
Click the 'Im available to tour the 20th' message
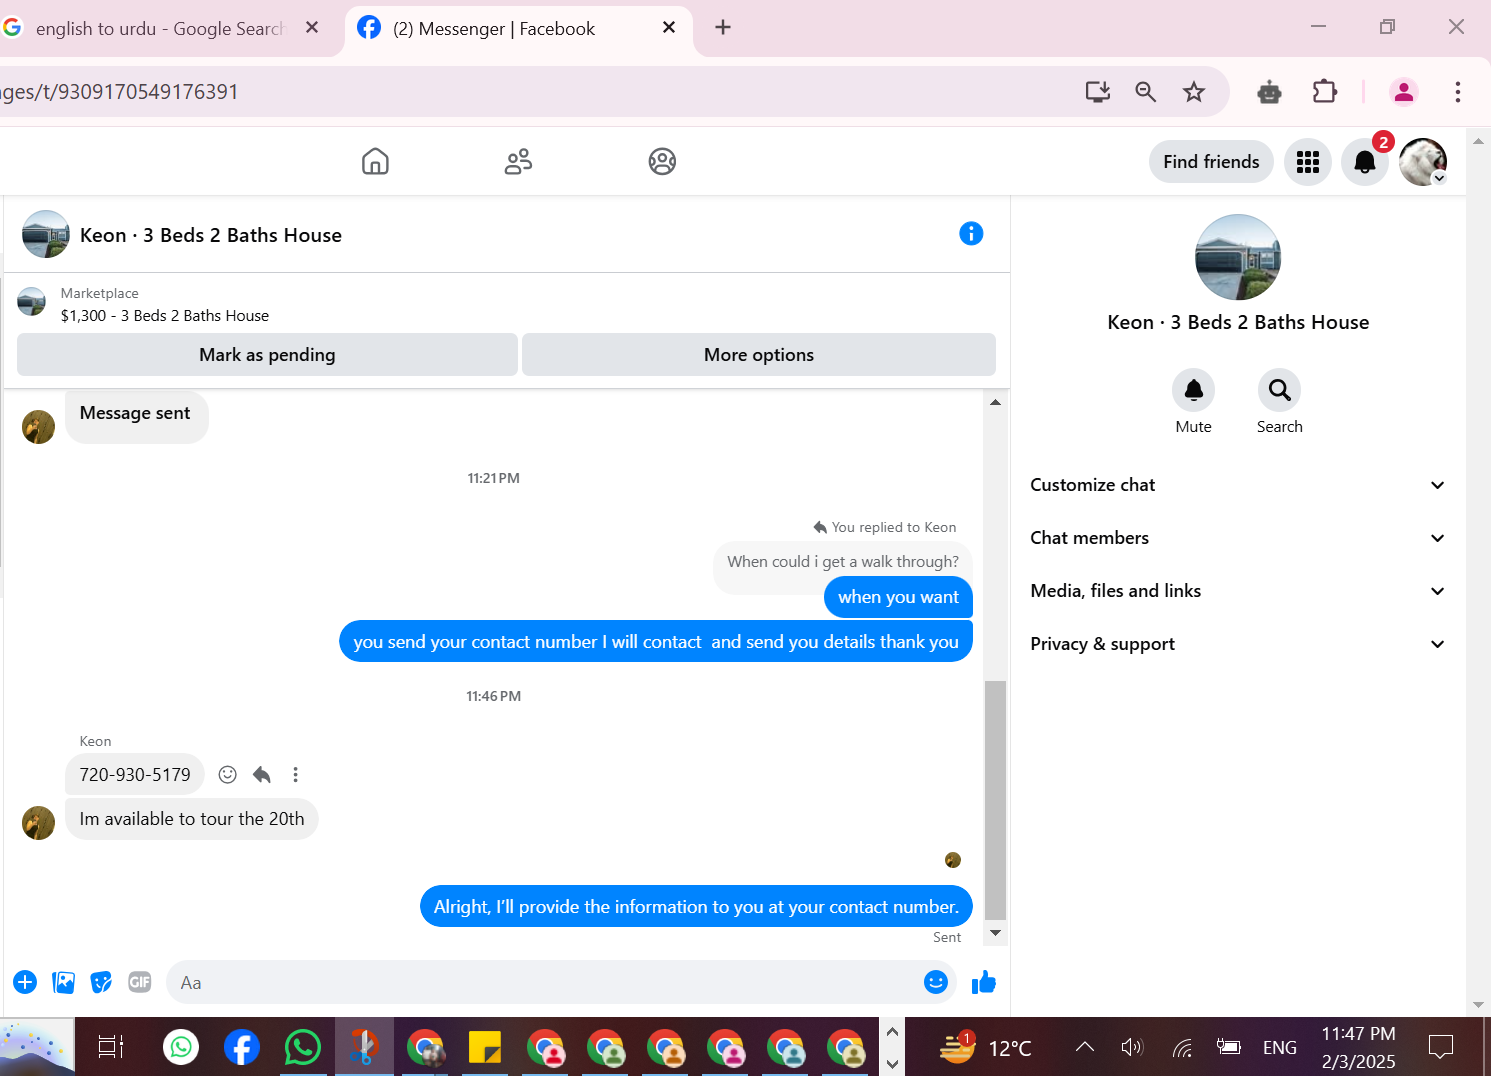point(192,819)
